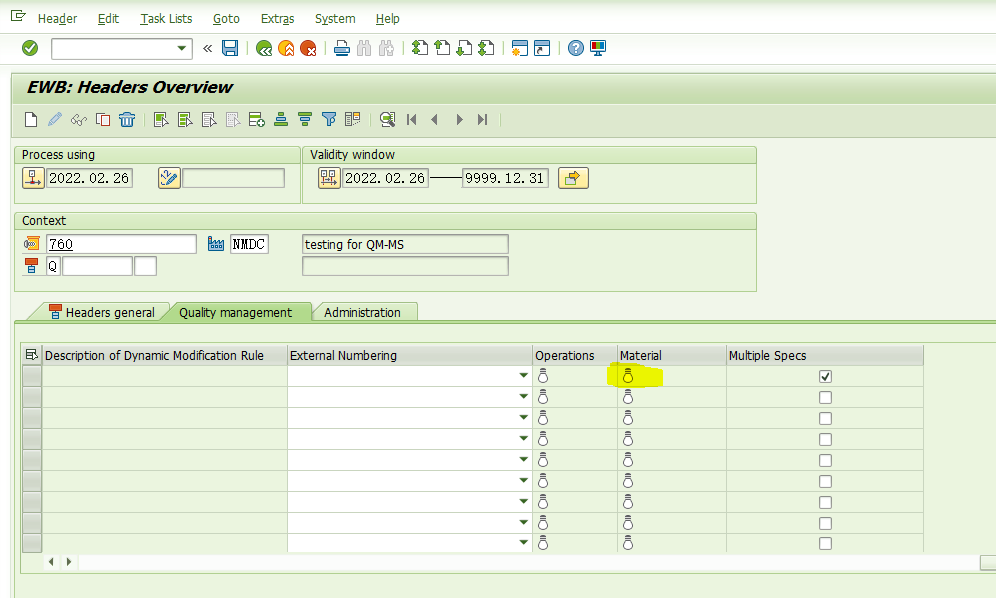This screenshot has width=996, height=598.
Task: Click the yellow button right of 9999.12.31
Action: [573, 178]
